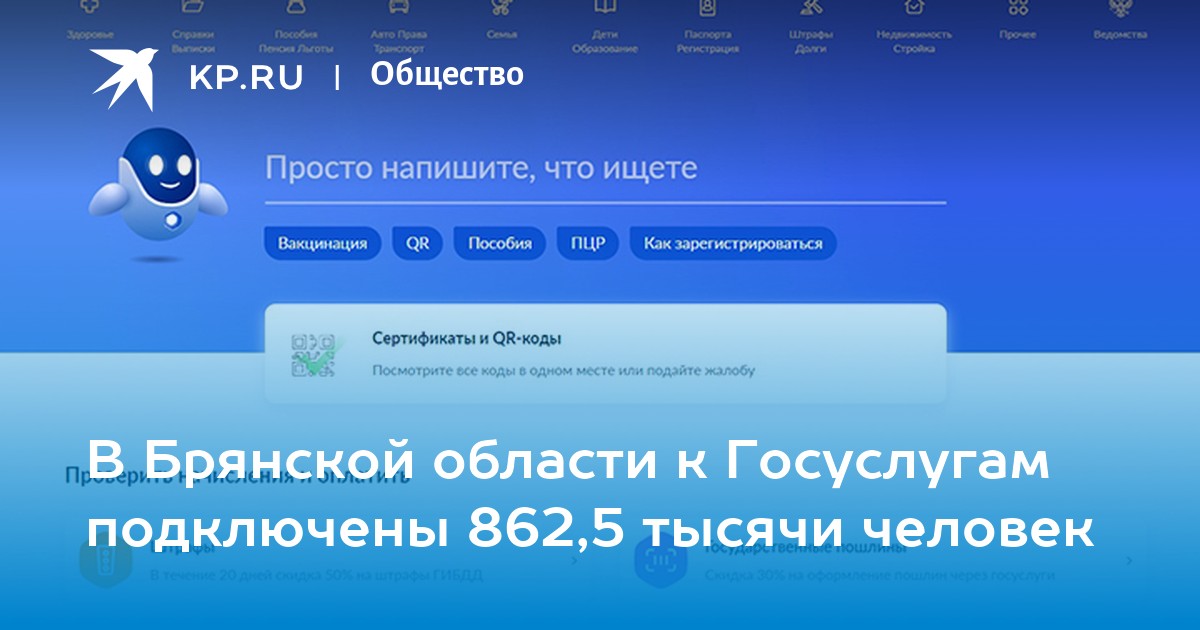
Task: Select the Вакцинация quick search chip
Action: (322, 243)
